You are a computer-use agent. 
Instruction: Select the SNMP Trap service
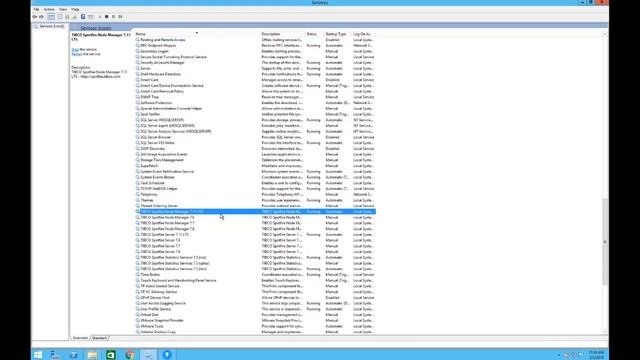[x=149, y=97]
